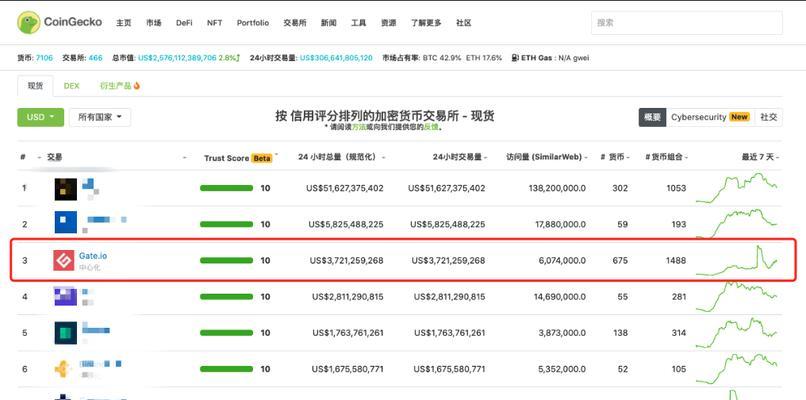Open the 工具 nav menu item
This screenshot has height=400, width=806.
(359, 23)
